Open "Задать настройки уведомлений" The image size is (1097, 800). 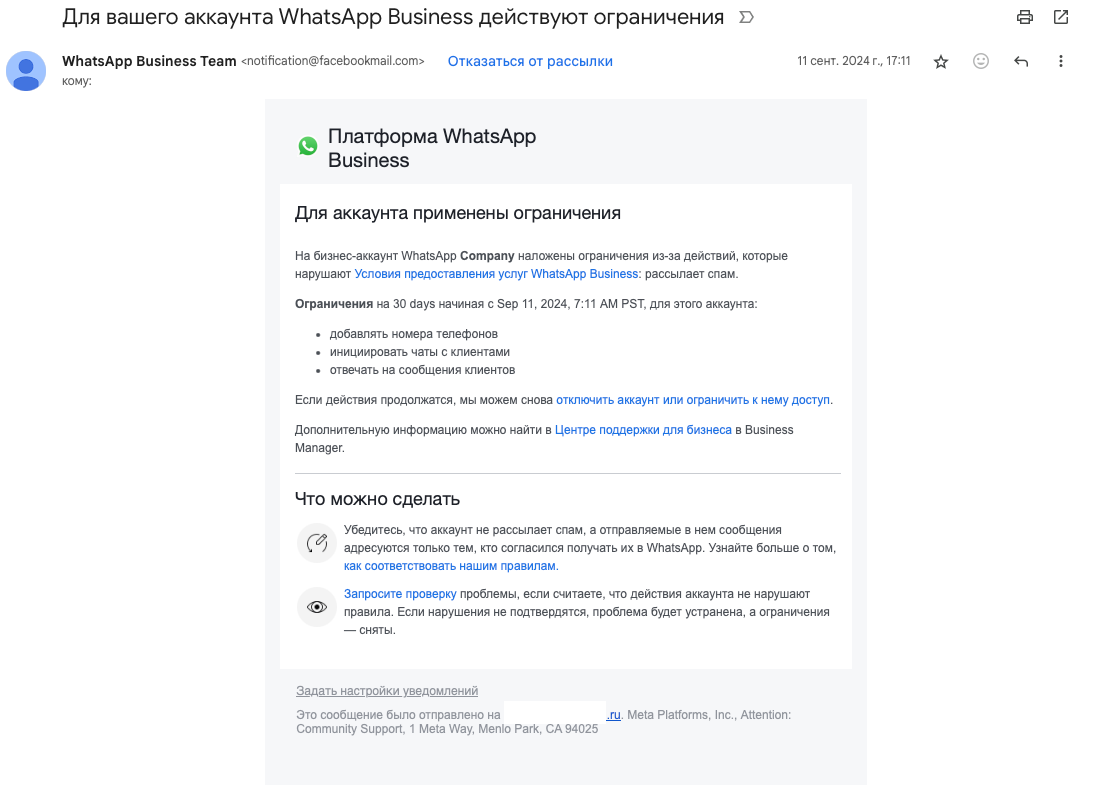(387, 690)
